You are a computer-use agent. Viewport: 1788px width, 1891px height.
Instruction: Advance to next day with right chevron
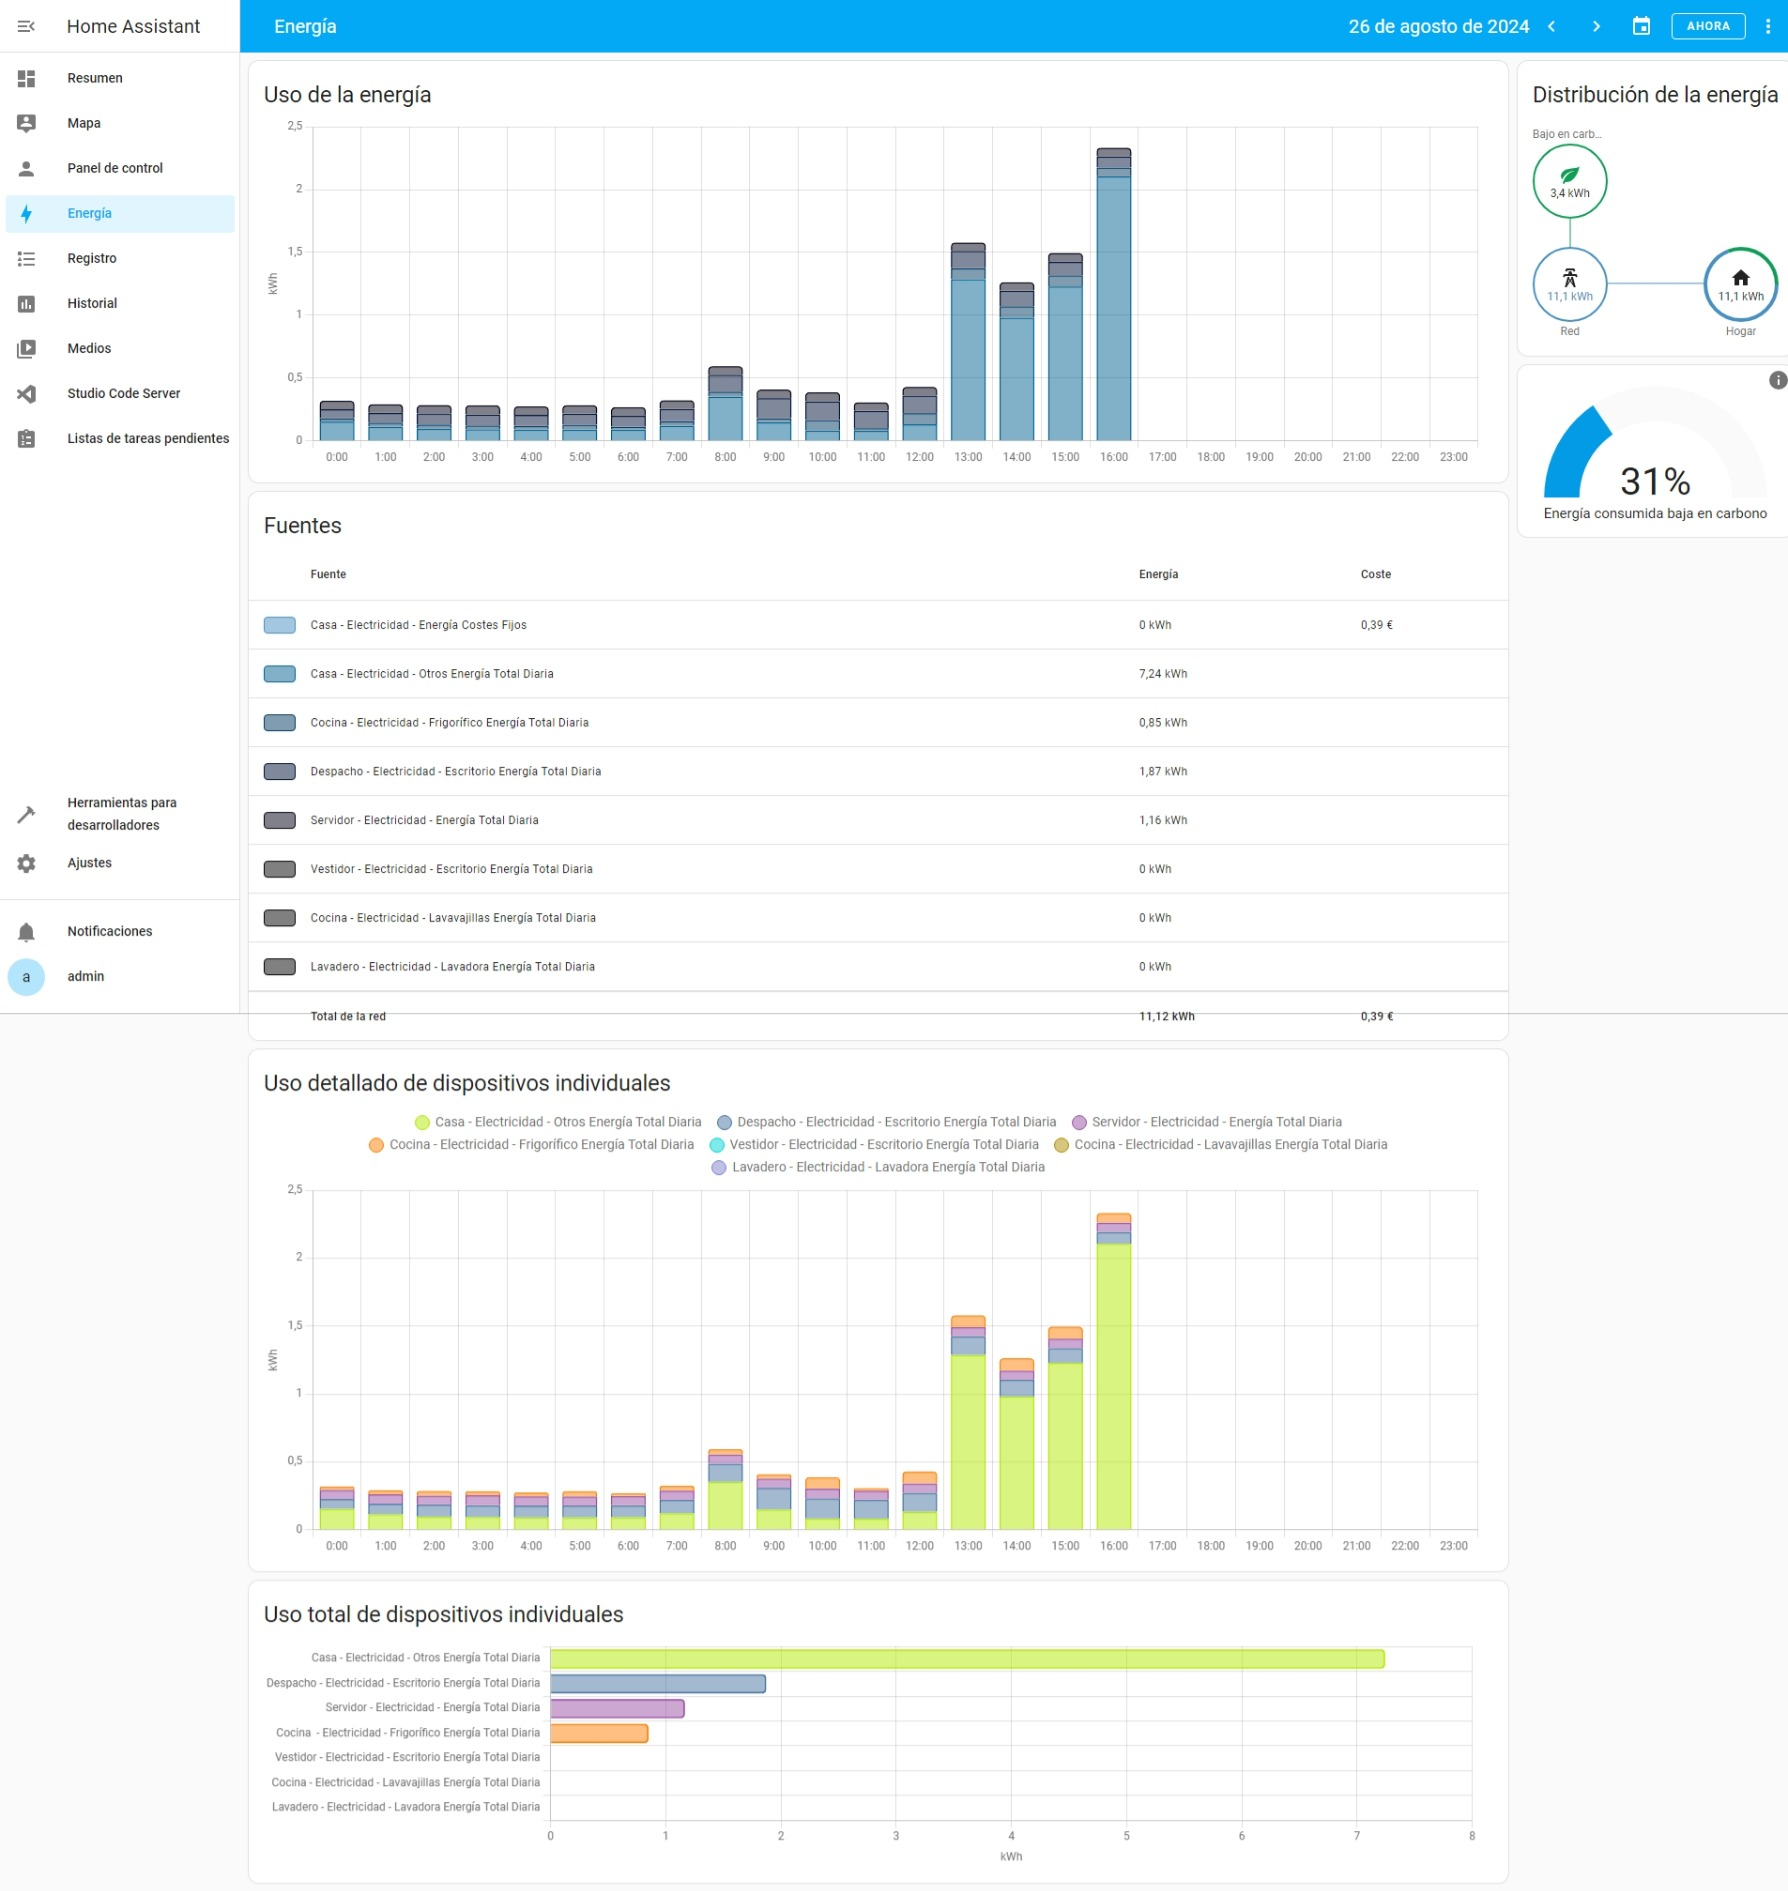click(x=1596, y=26)
